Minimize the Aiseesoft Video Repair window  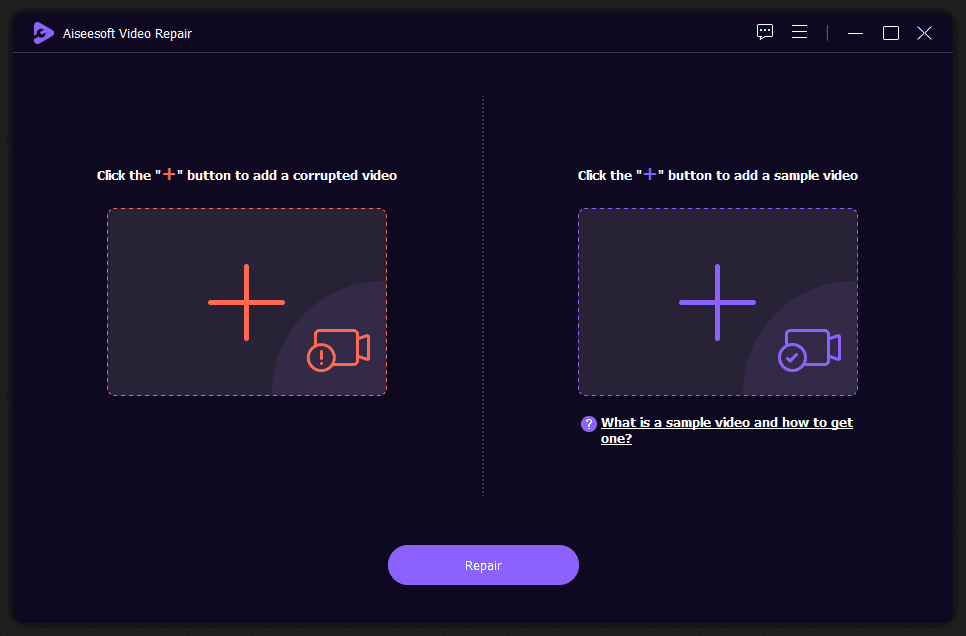pos(855,33)
